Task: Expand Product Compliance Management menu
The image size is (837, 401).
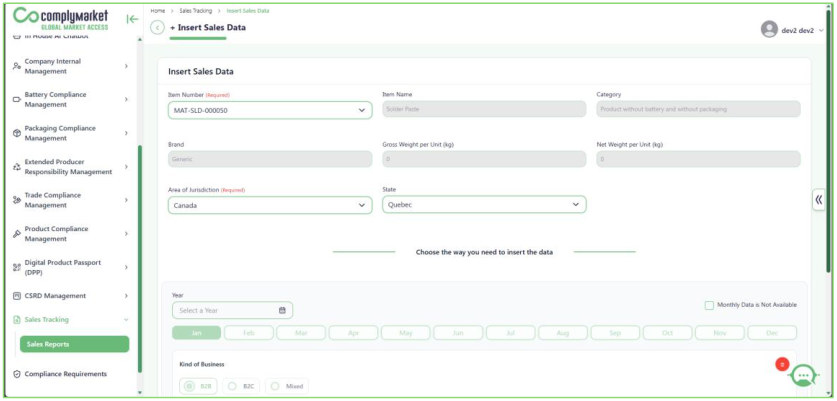Action: point(127,234)
